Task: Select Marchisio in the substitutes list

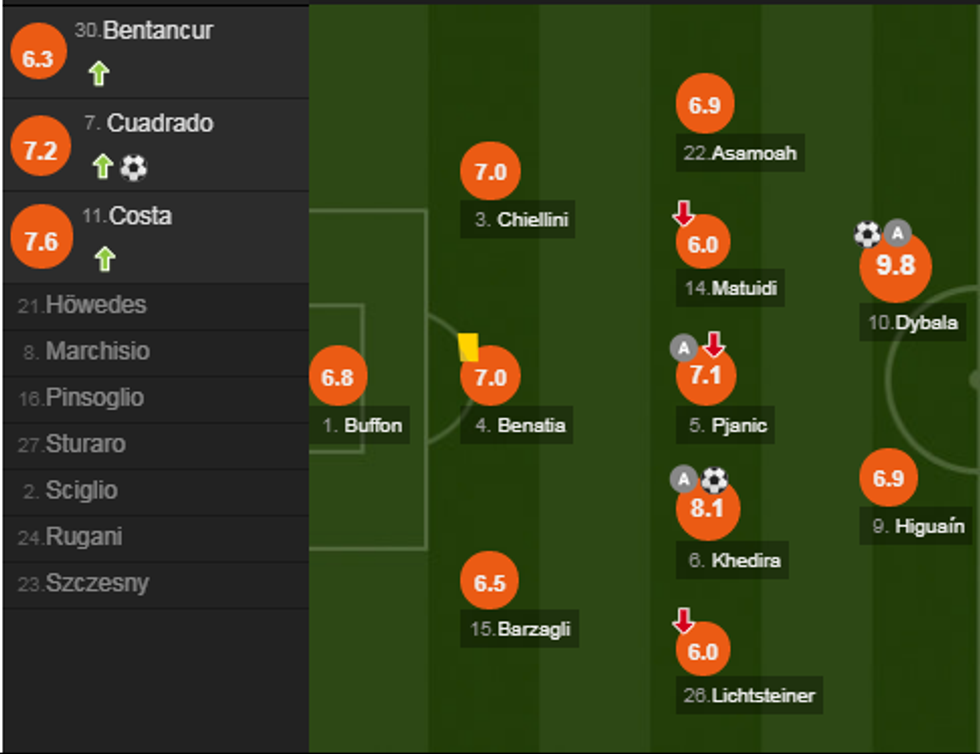Action: [x=97, y=351]
